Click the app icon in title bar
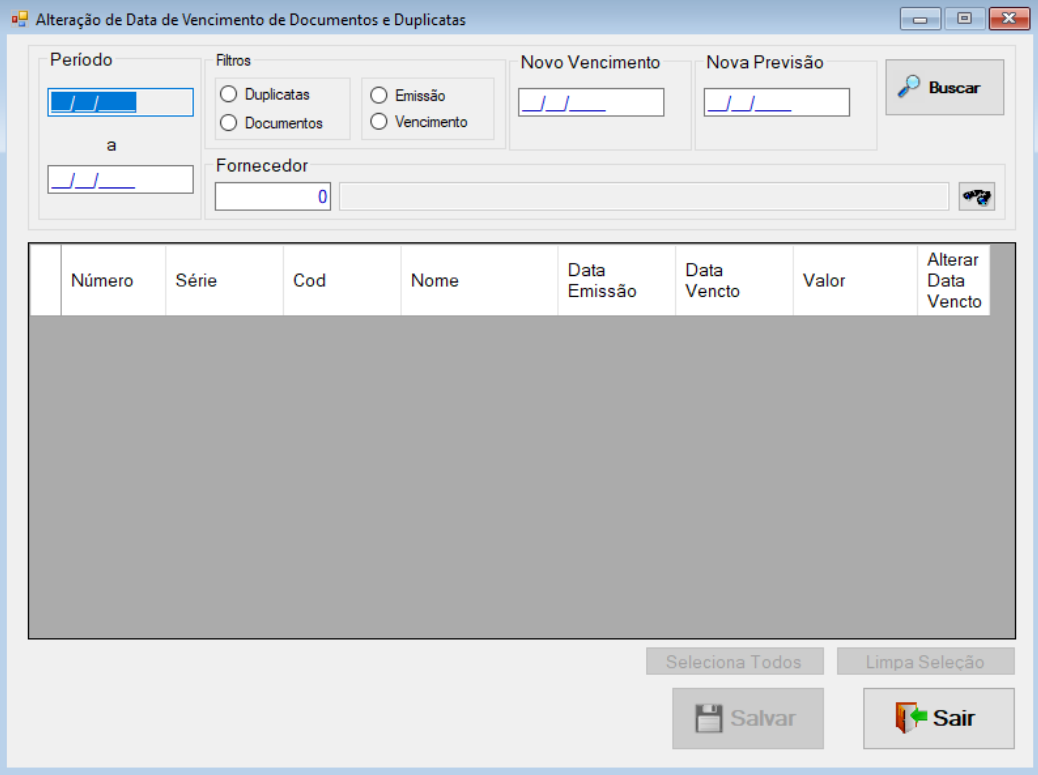The width and height of the screenshot is (1038, 775). click(x=19, y=19)
